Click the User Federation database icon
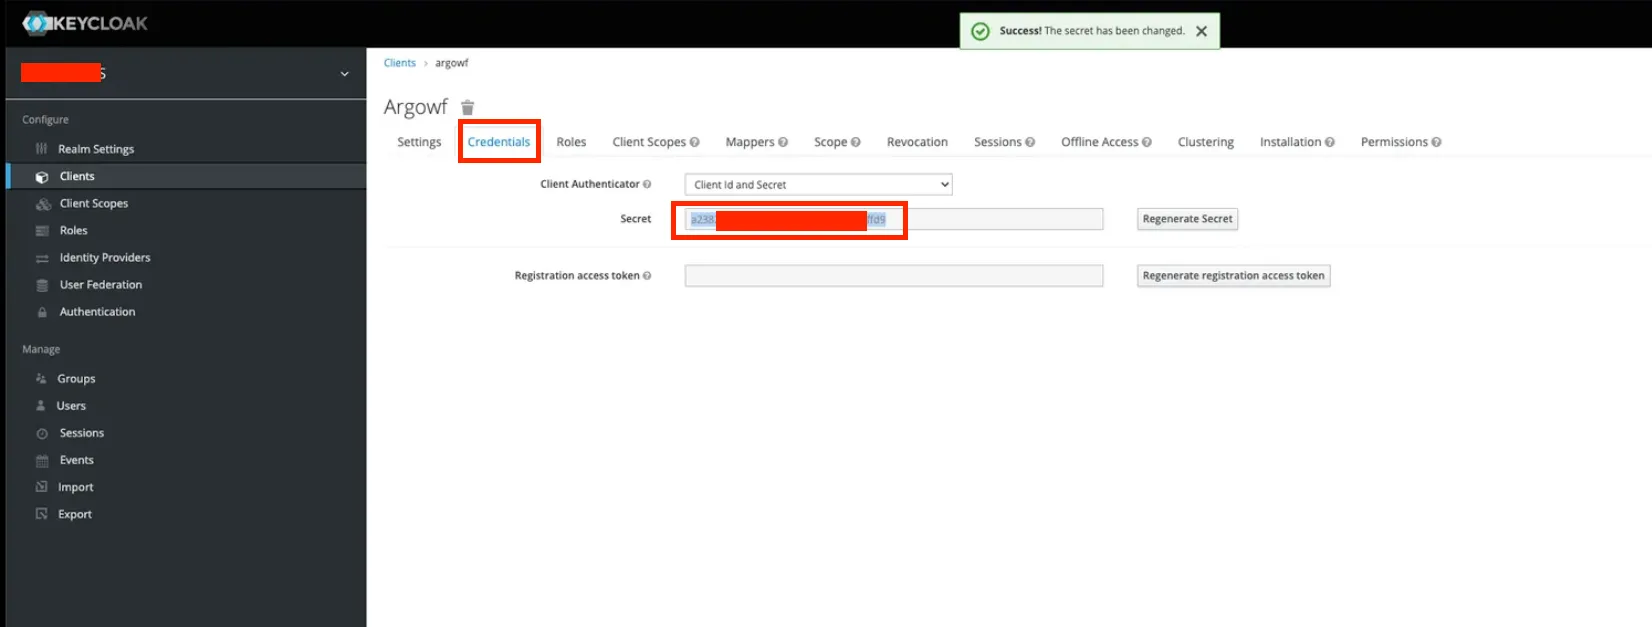Viewport: 1652px width, 627px height. tap(42, 285)
